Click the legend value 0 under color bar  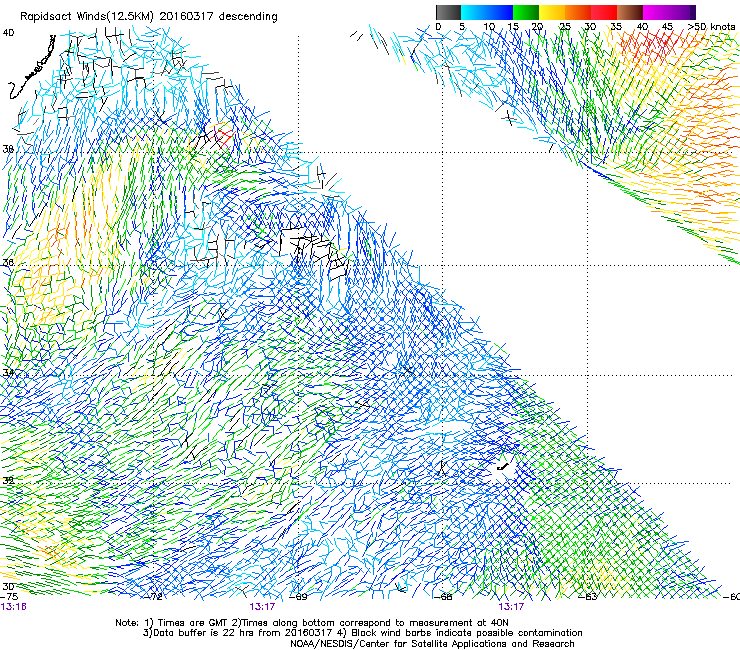pos(438,27)
